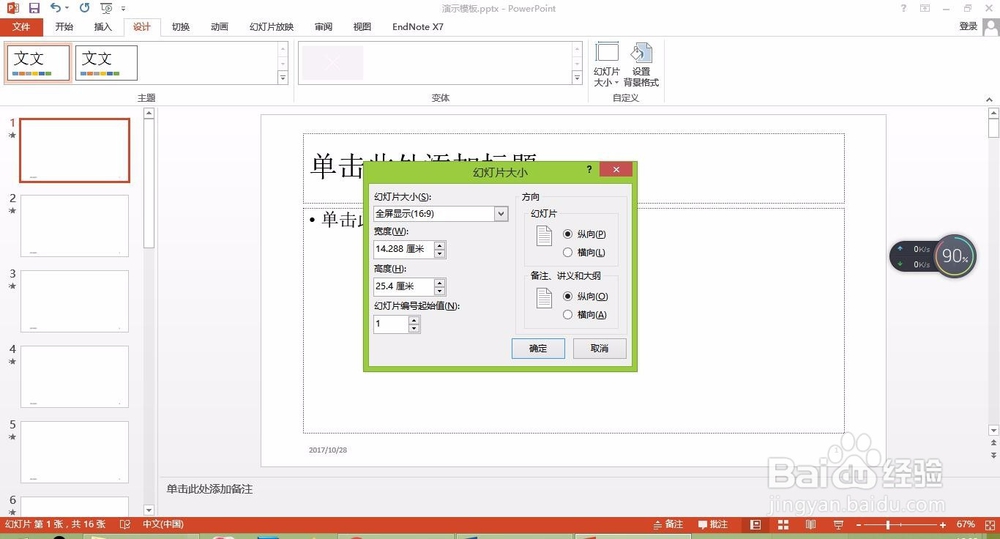Open Format Background (设置背景格式) button
Screen dimensions: 1000x539
tap(641, 64)
